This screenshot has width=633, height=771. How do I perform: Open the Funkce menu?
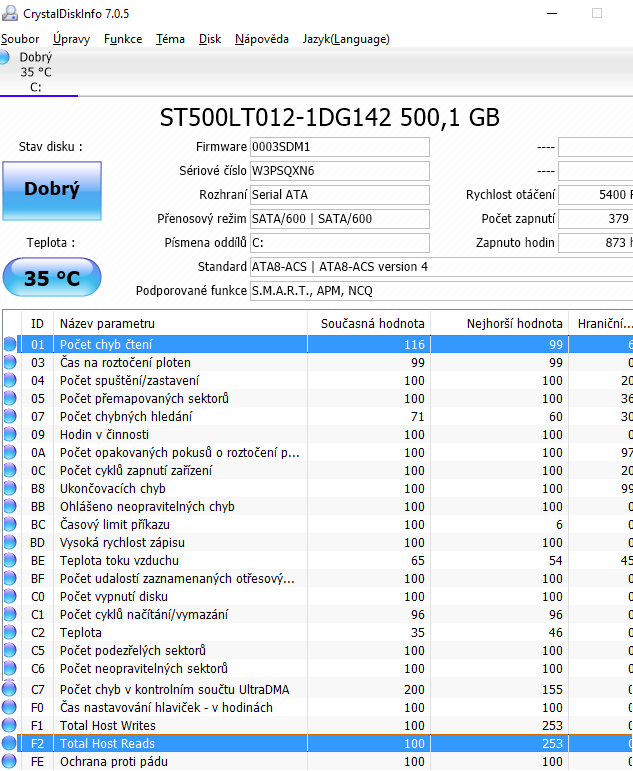coord(123,39)
